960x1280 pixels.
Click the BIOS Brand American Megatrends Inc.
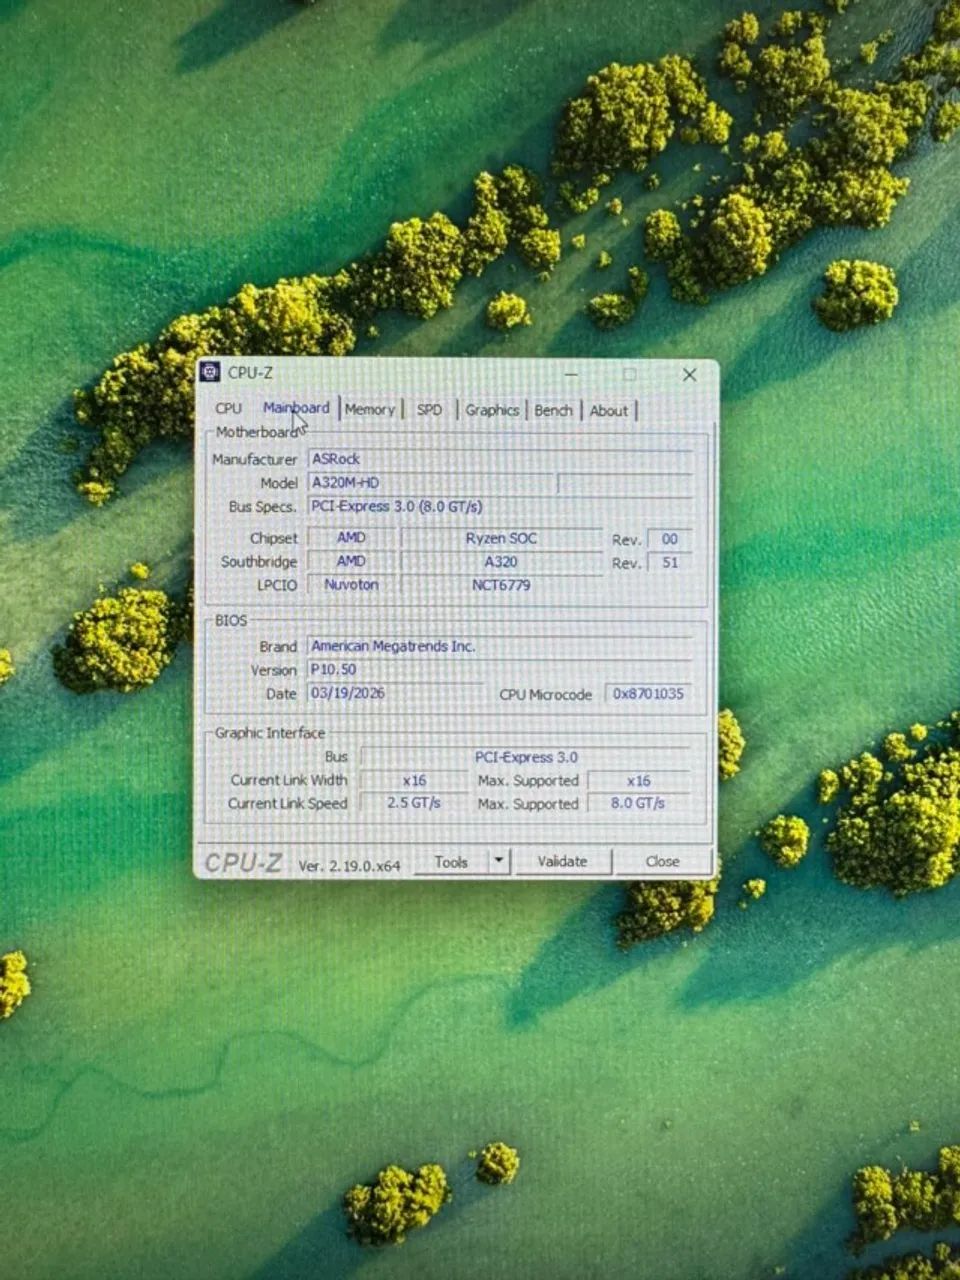click(x=500, y=646)
